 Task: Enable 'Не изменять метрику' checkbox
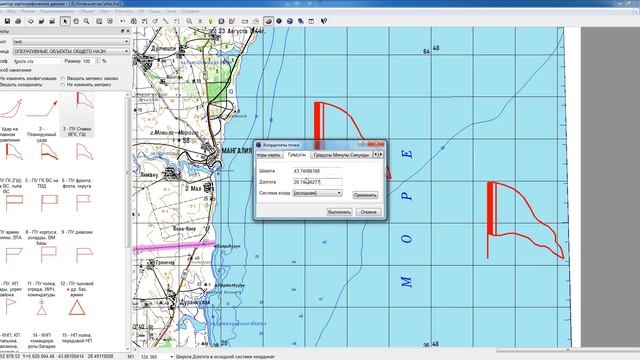[63, 85]
